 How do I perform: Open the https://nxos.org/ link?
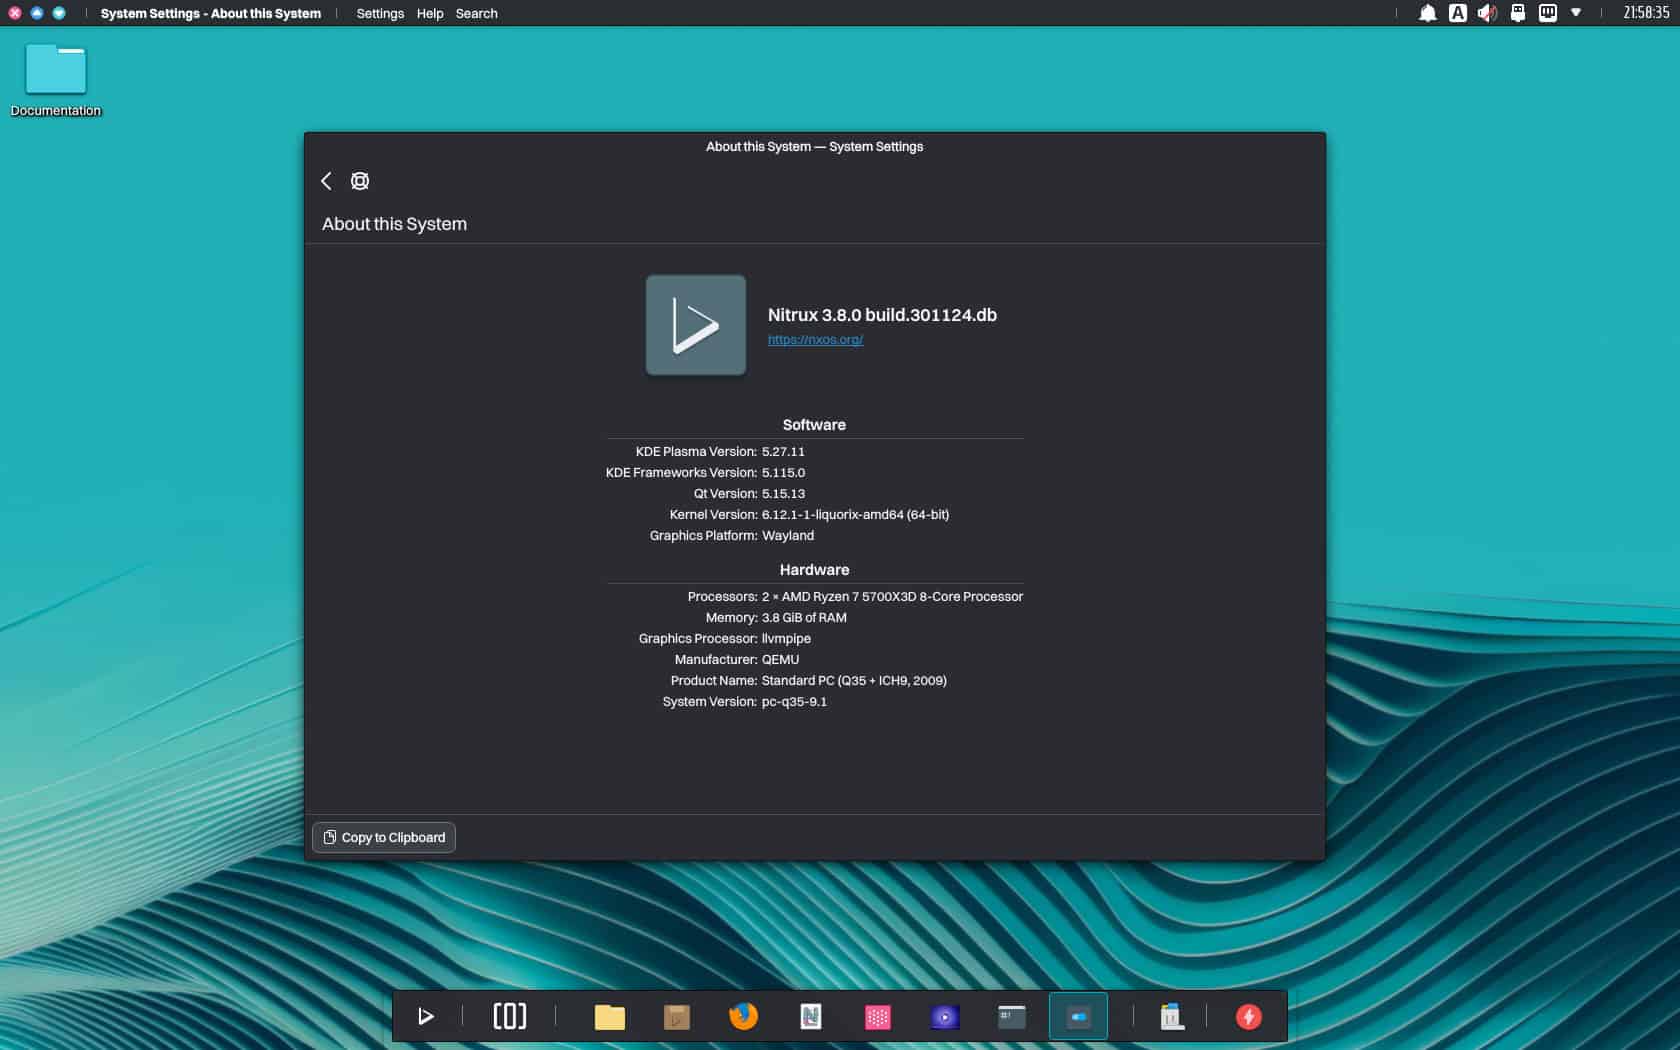tap(815, 339)
